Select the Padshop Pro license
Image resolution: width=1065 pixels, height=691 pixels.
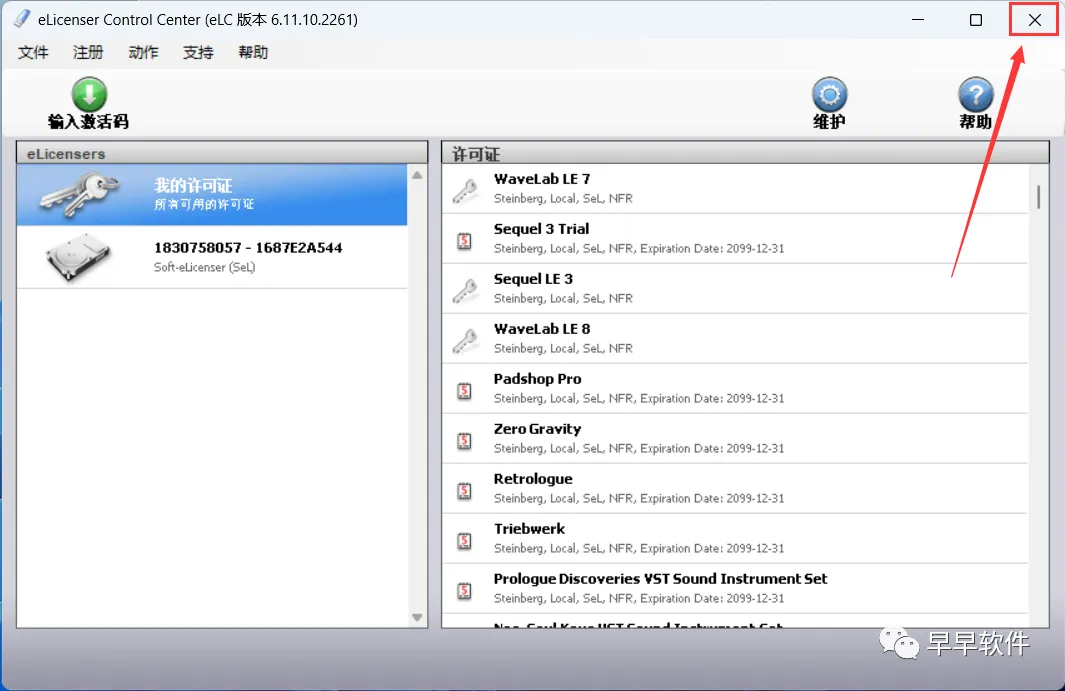(734, 389)
